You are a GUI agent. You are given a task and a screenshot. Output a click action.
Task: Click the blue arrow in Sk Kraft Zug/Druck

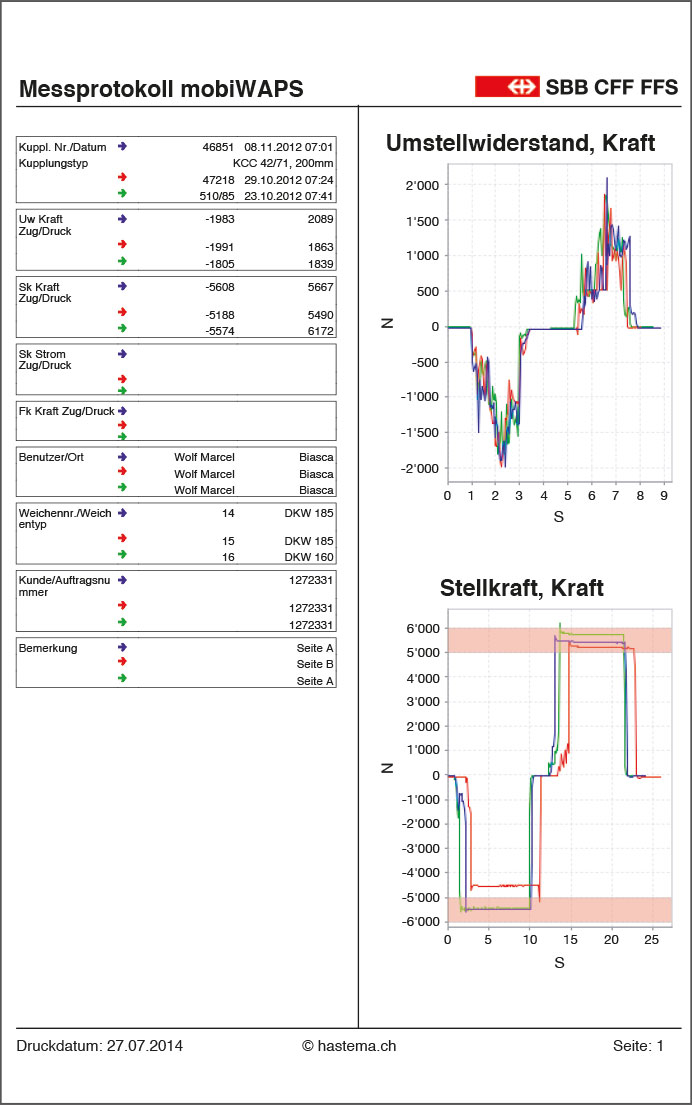pos(122,286)
